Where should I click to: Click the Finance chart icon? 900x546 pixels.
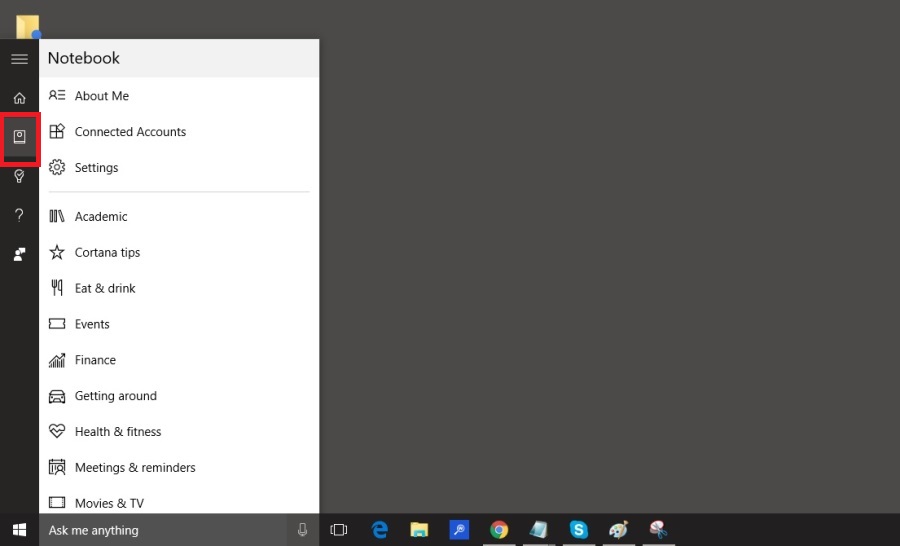[x=57, y=360]
